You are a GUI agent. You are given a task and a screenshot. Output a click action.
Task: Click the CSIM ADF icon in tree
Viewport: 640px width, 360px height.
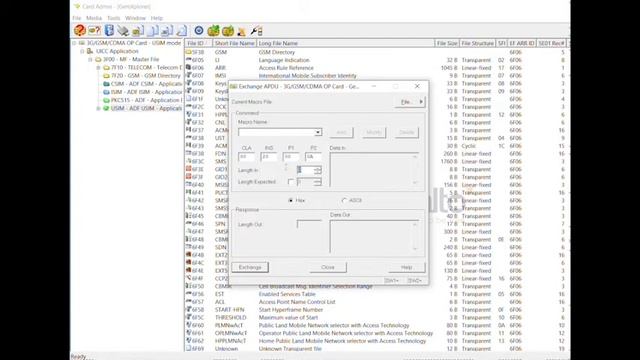(x=107, y=84)
